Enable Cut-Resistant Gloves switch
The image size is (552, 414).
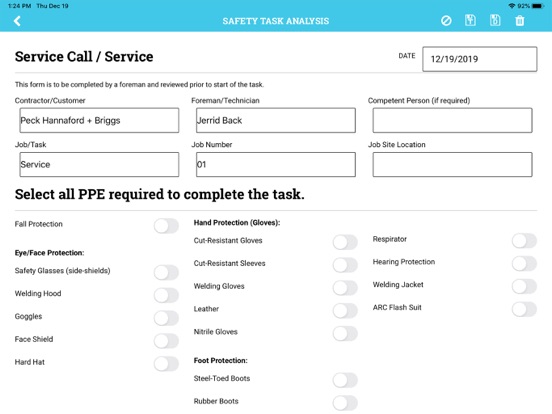(x=345, y=242)
